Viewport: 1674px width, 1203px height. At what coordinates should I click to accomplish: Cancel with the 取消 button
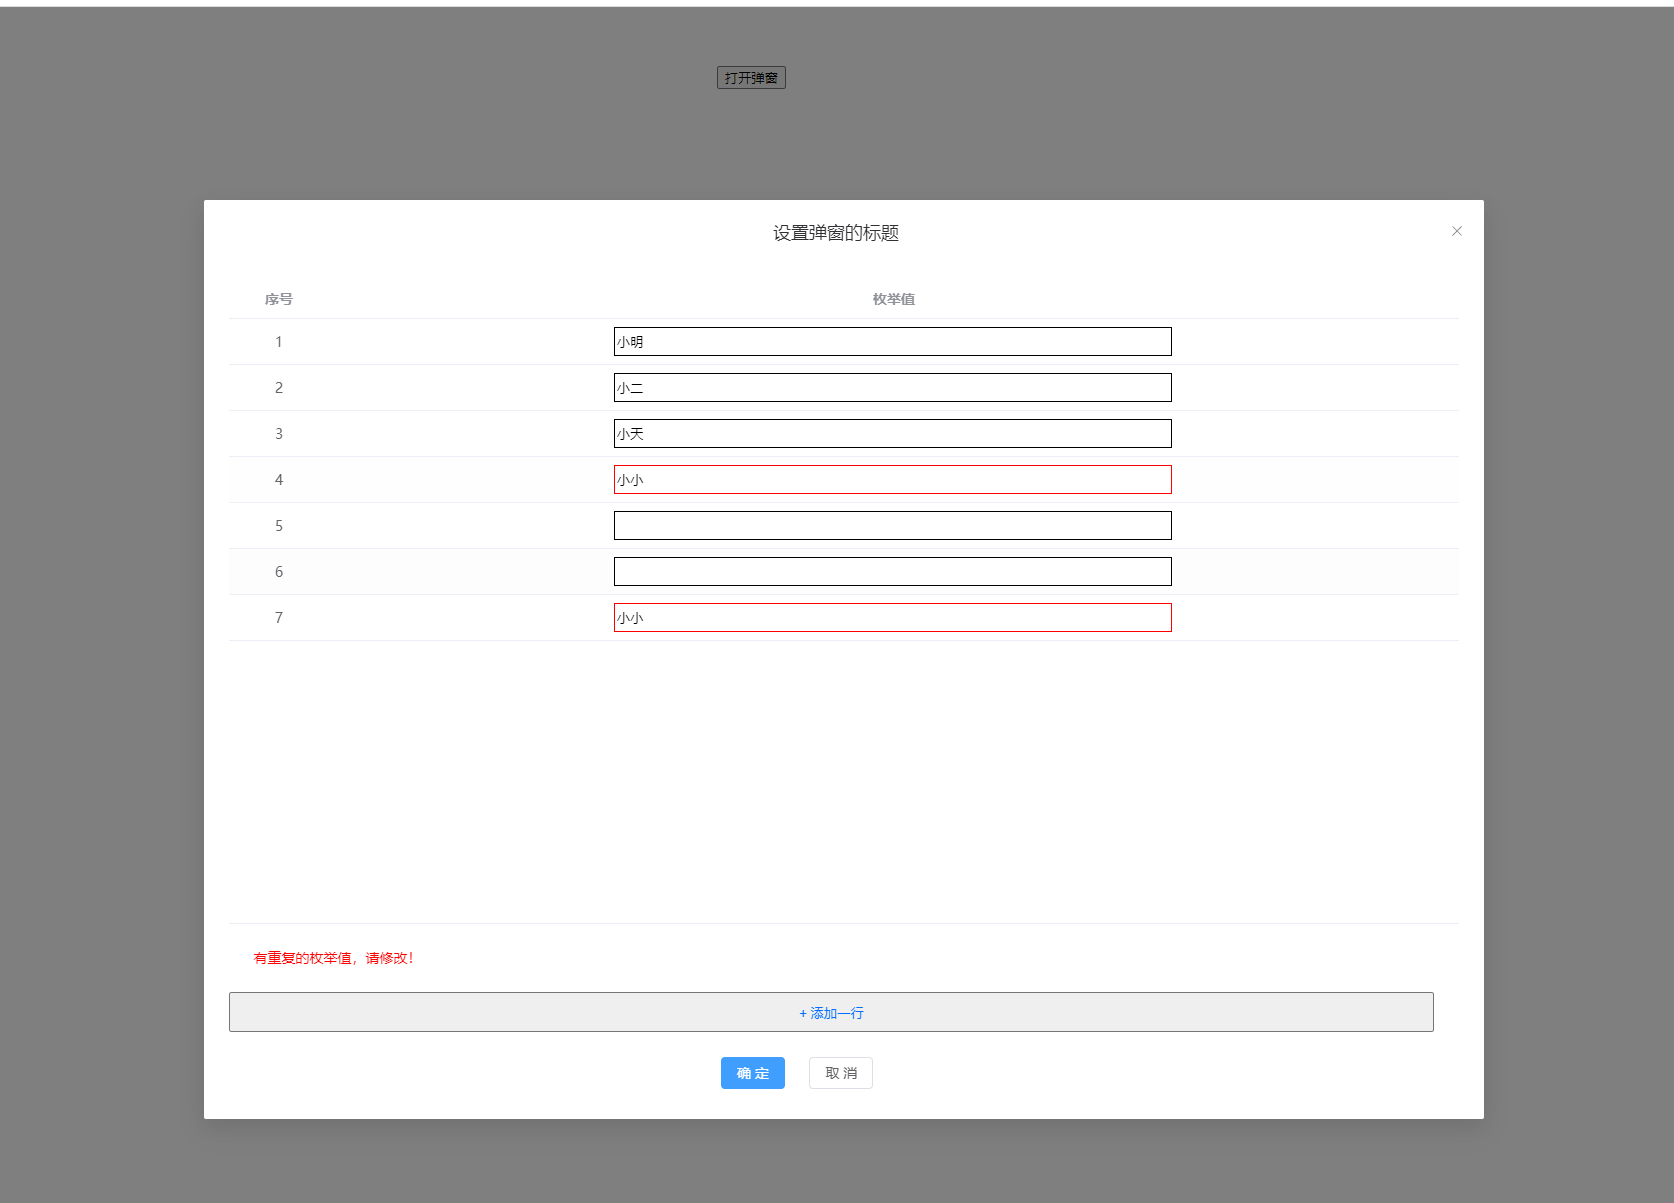pyautogui.click(x=841, y=1073)
